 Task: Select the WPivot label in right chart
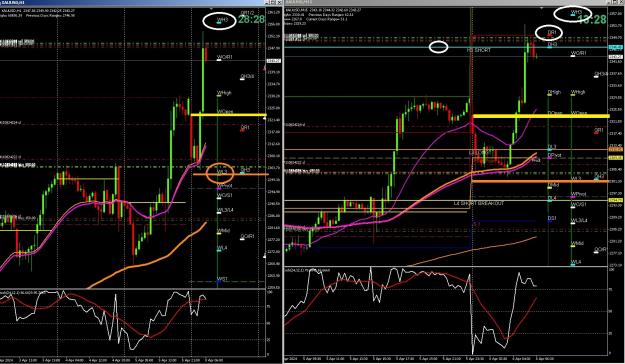(578, 195)
